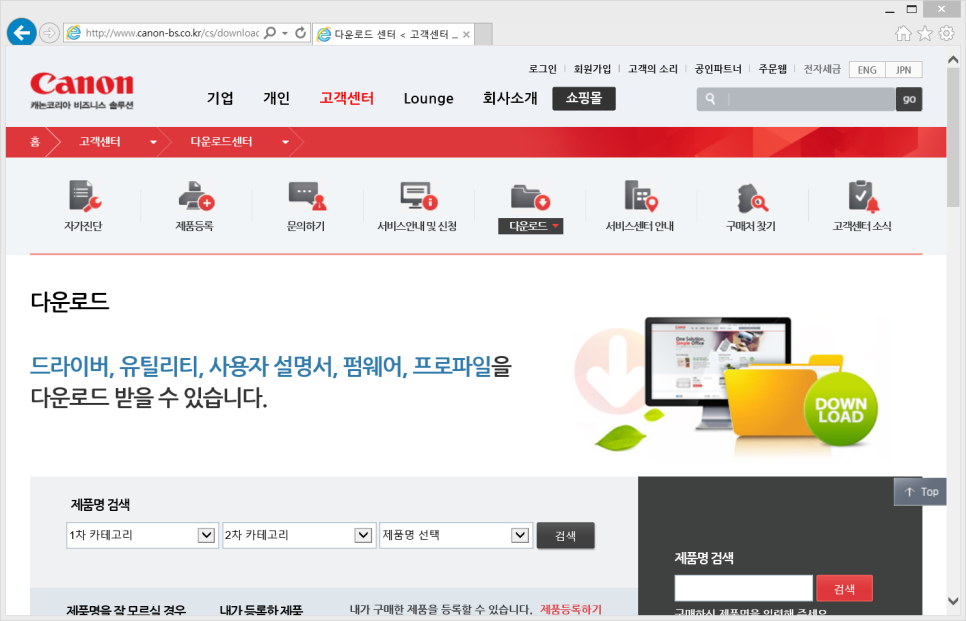Open 제품등록 printer icon
The image size is (966, 621).
(x=195, y=196)
